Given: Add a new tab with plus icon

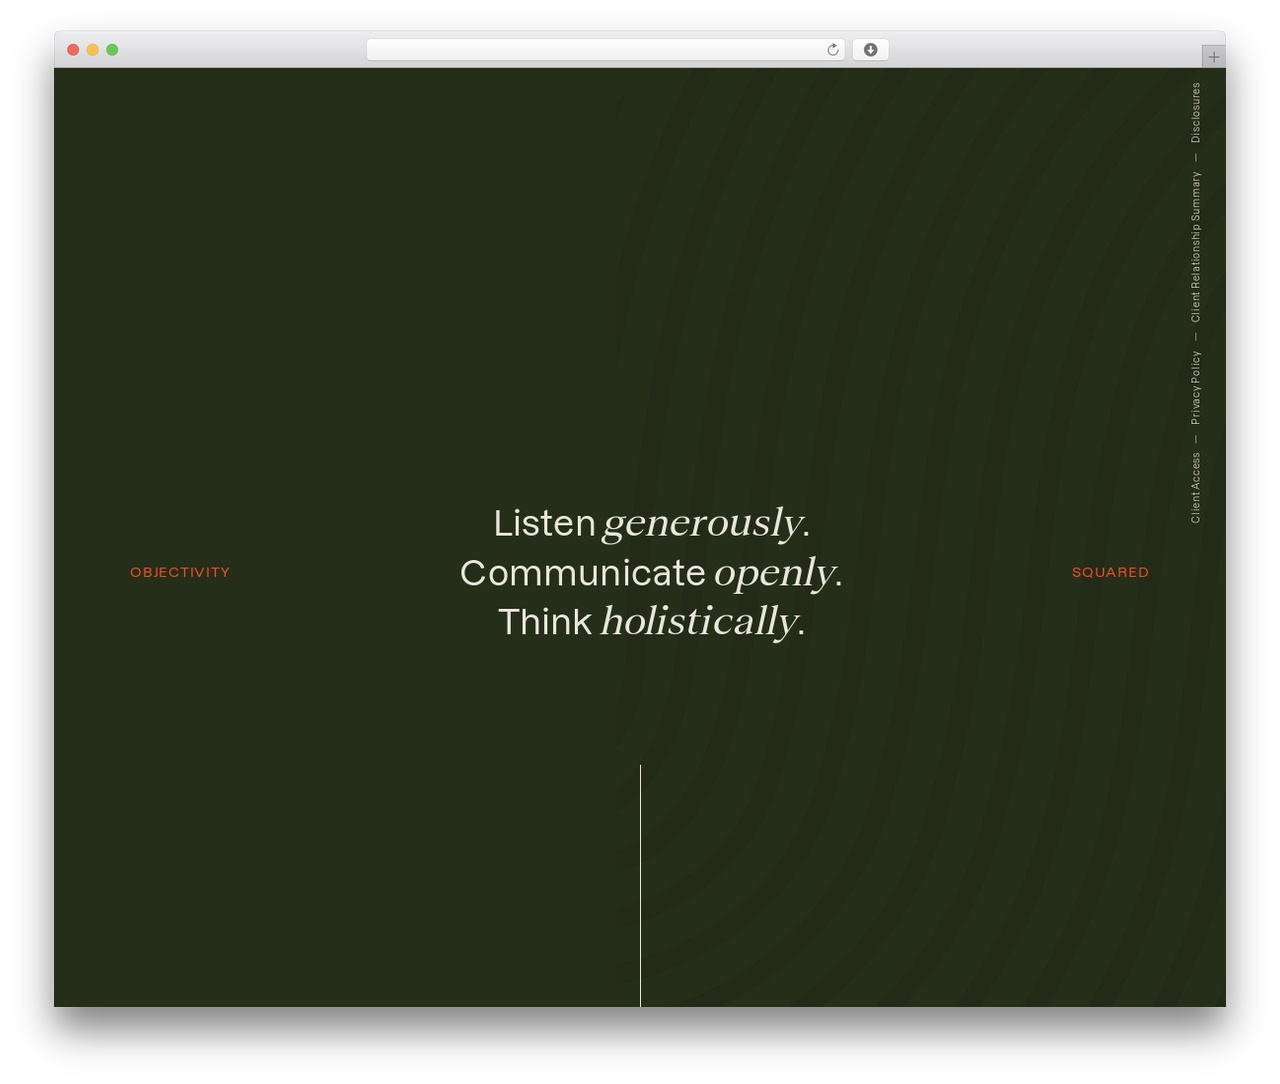Looking at the screenshot, I should point(1213,57).
